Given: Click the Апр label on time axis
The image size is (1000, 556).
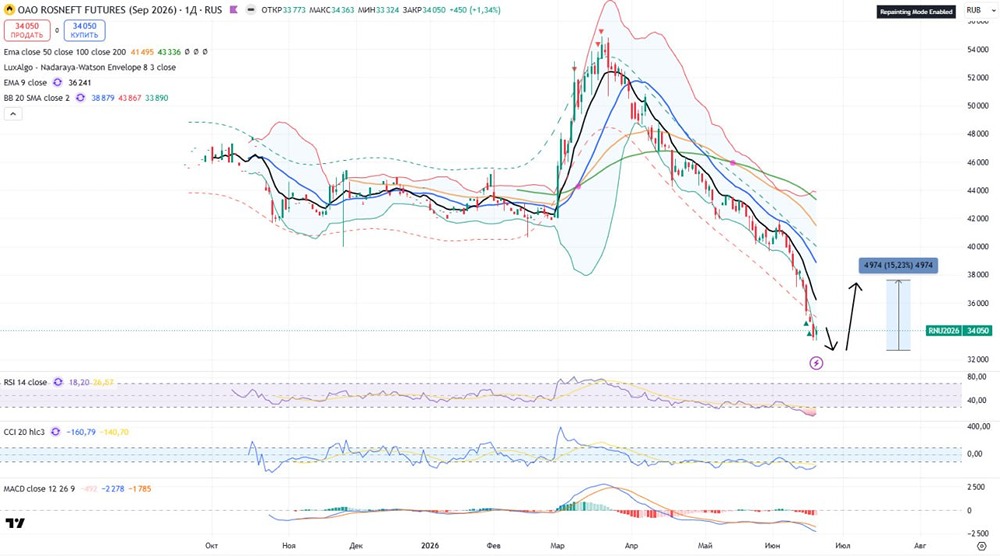Looking at the screenshot, I should click(631, 546).
